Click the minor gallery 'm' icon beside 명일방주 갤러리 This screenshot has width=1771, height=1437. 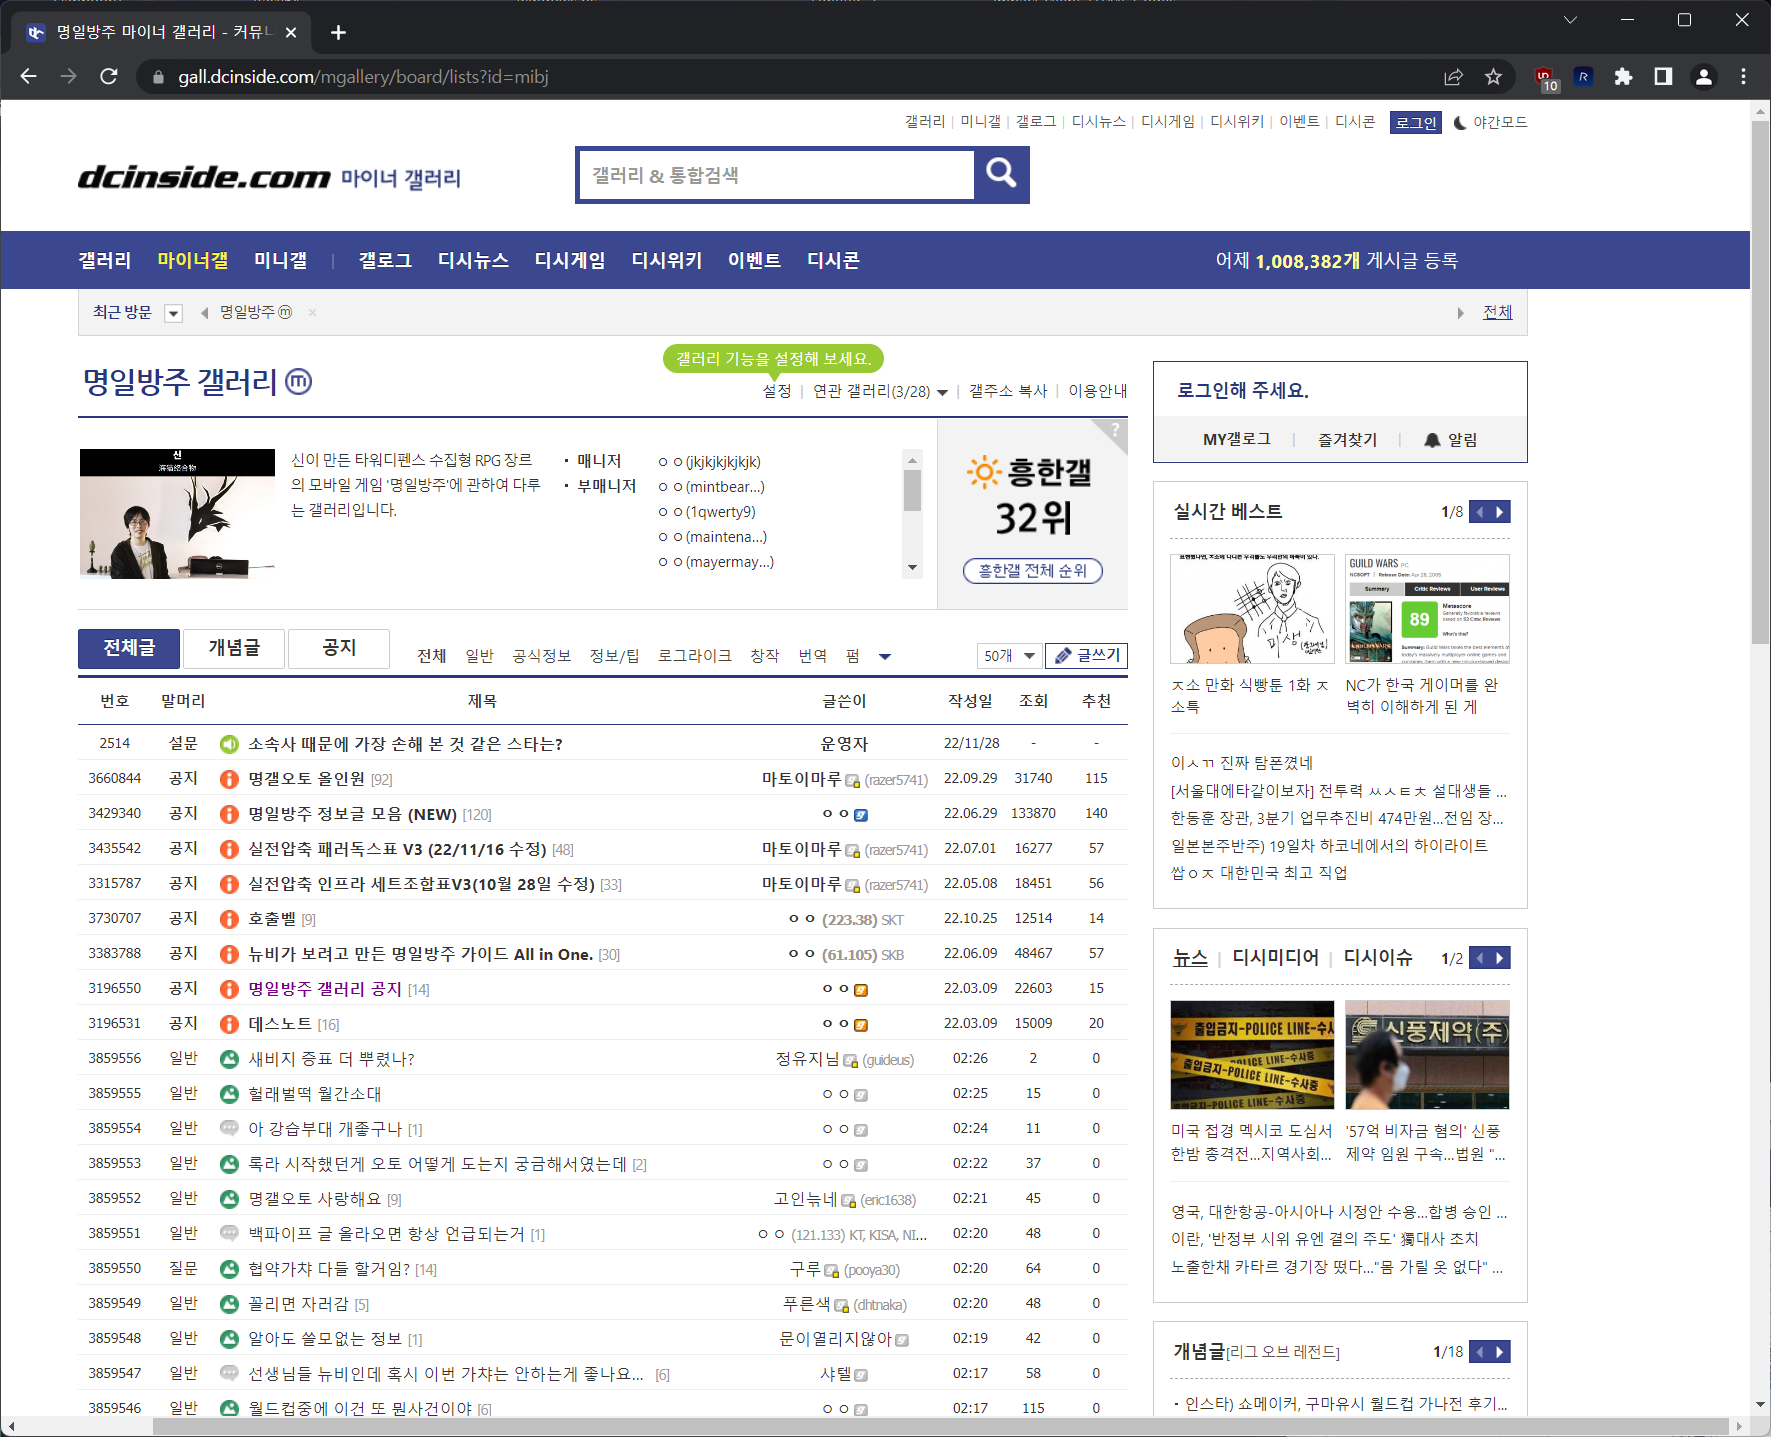point(299,382)
